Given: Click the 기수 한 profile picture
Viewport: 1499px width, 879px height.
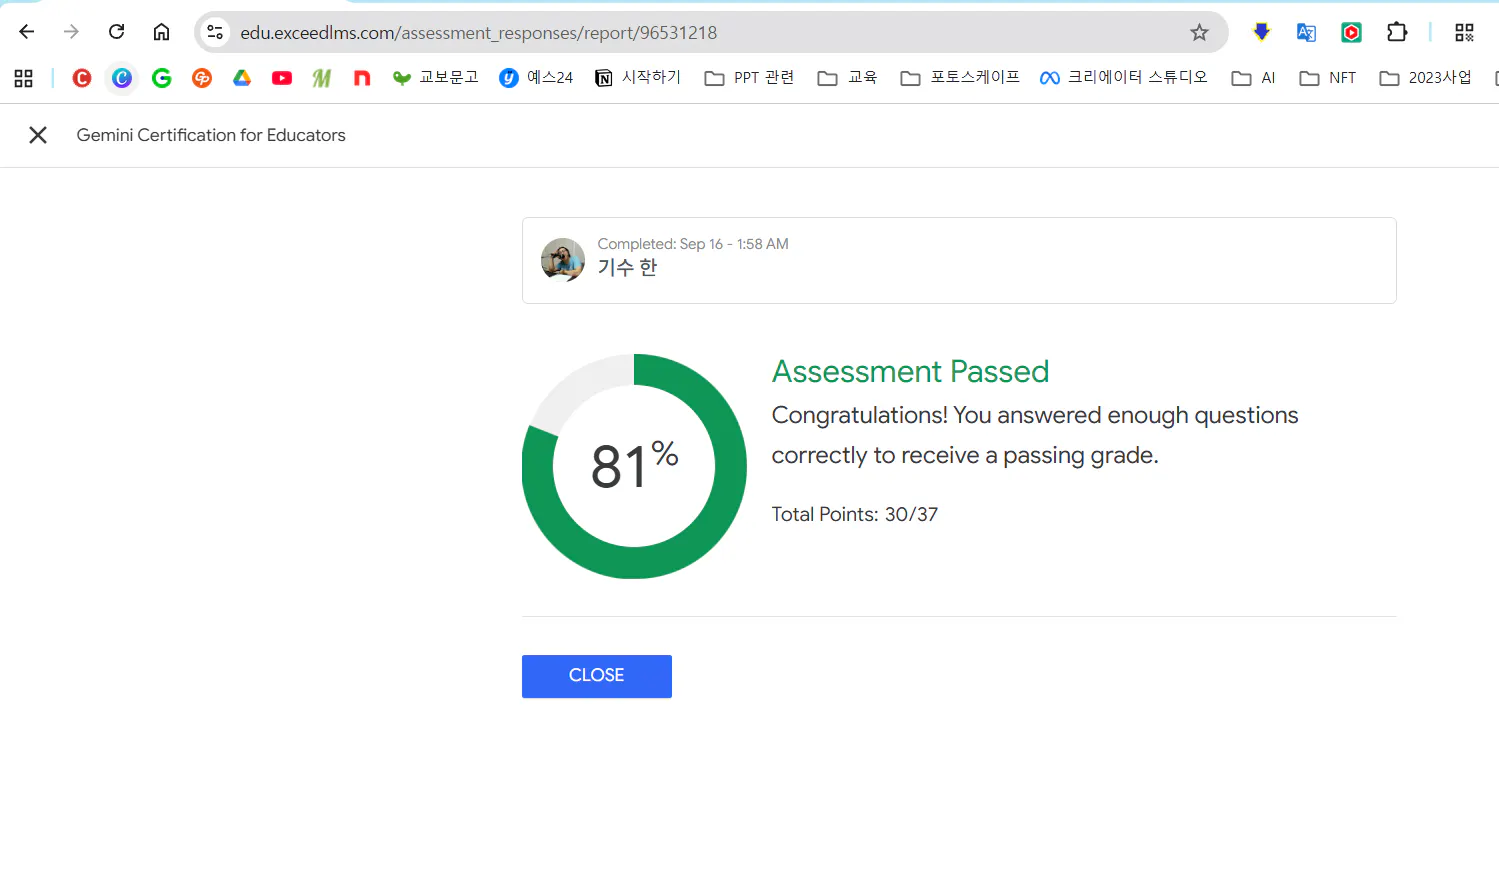Looking at the screenshot, I should 562,260.
